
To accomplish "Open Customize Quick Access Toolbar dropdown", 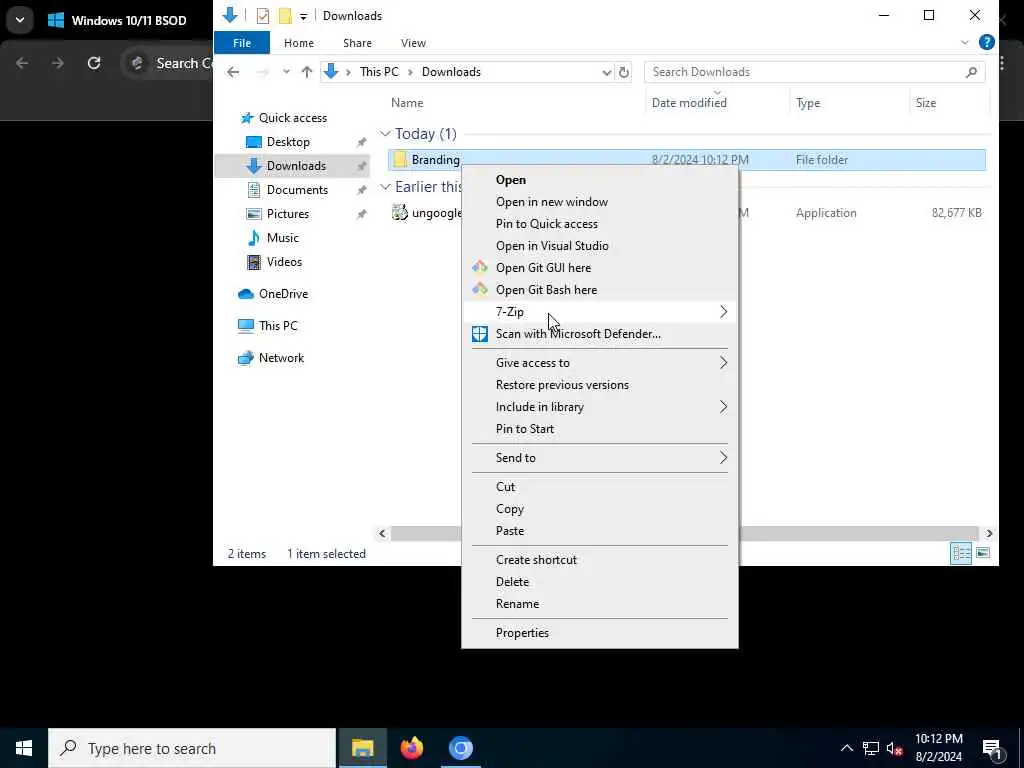I will pyautogui.click(x=304, y=16).
